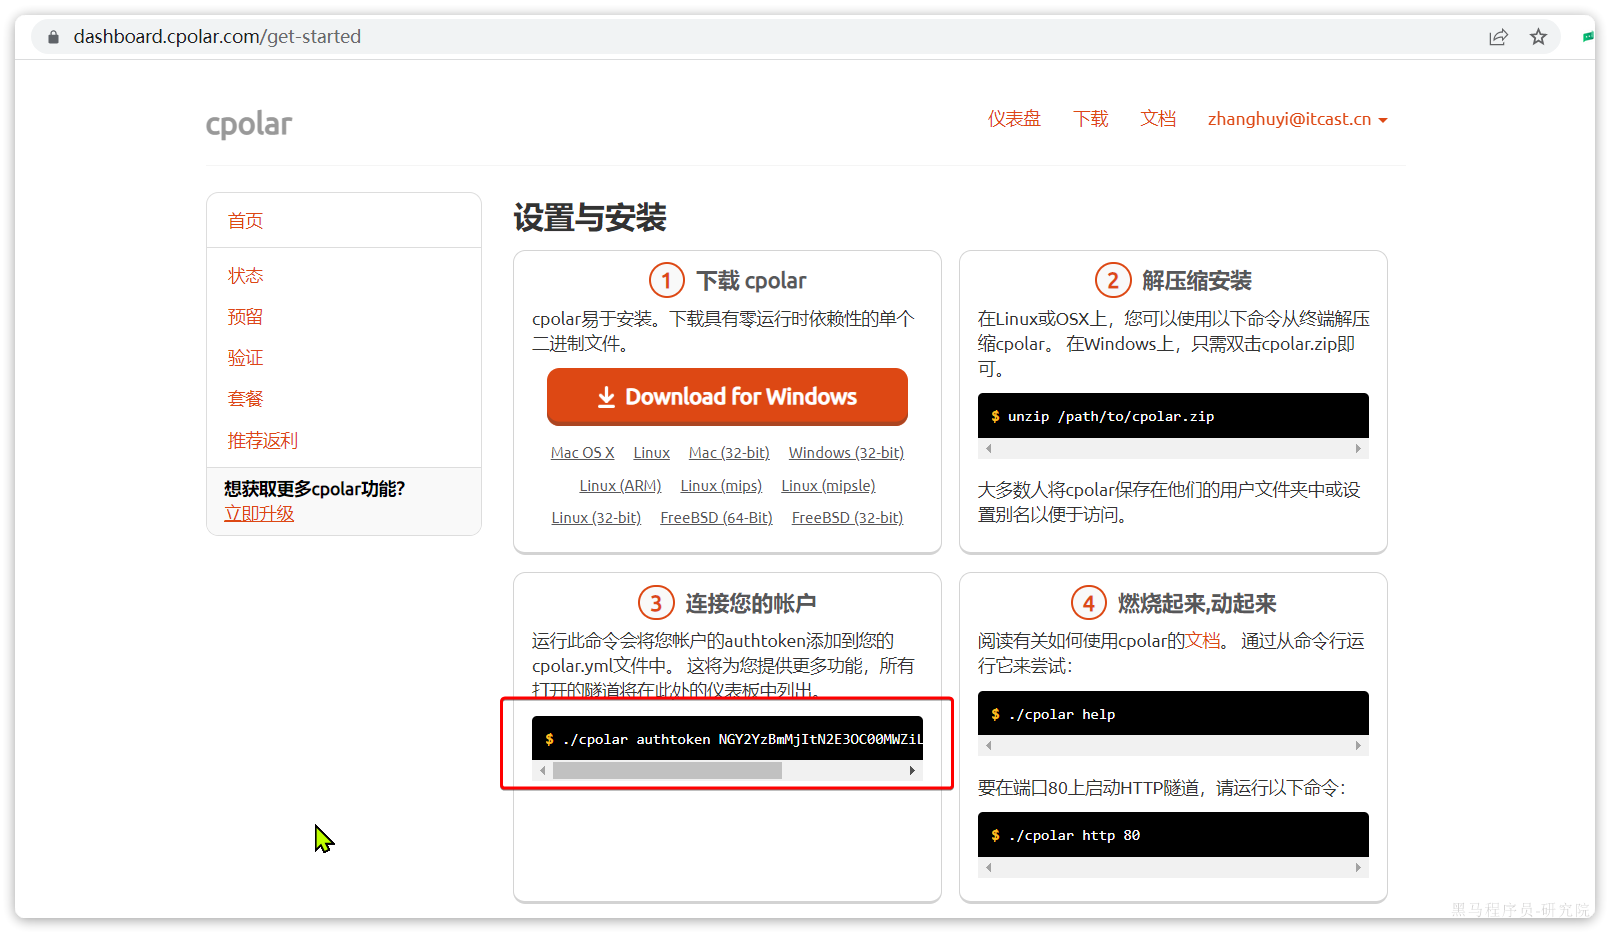Viewport: 1610px width, 935px height.
Task: Select 验证 in the sidebar
Action: 245,358
